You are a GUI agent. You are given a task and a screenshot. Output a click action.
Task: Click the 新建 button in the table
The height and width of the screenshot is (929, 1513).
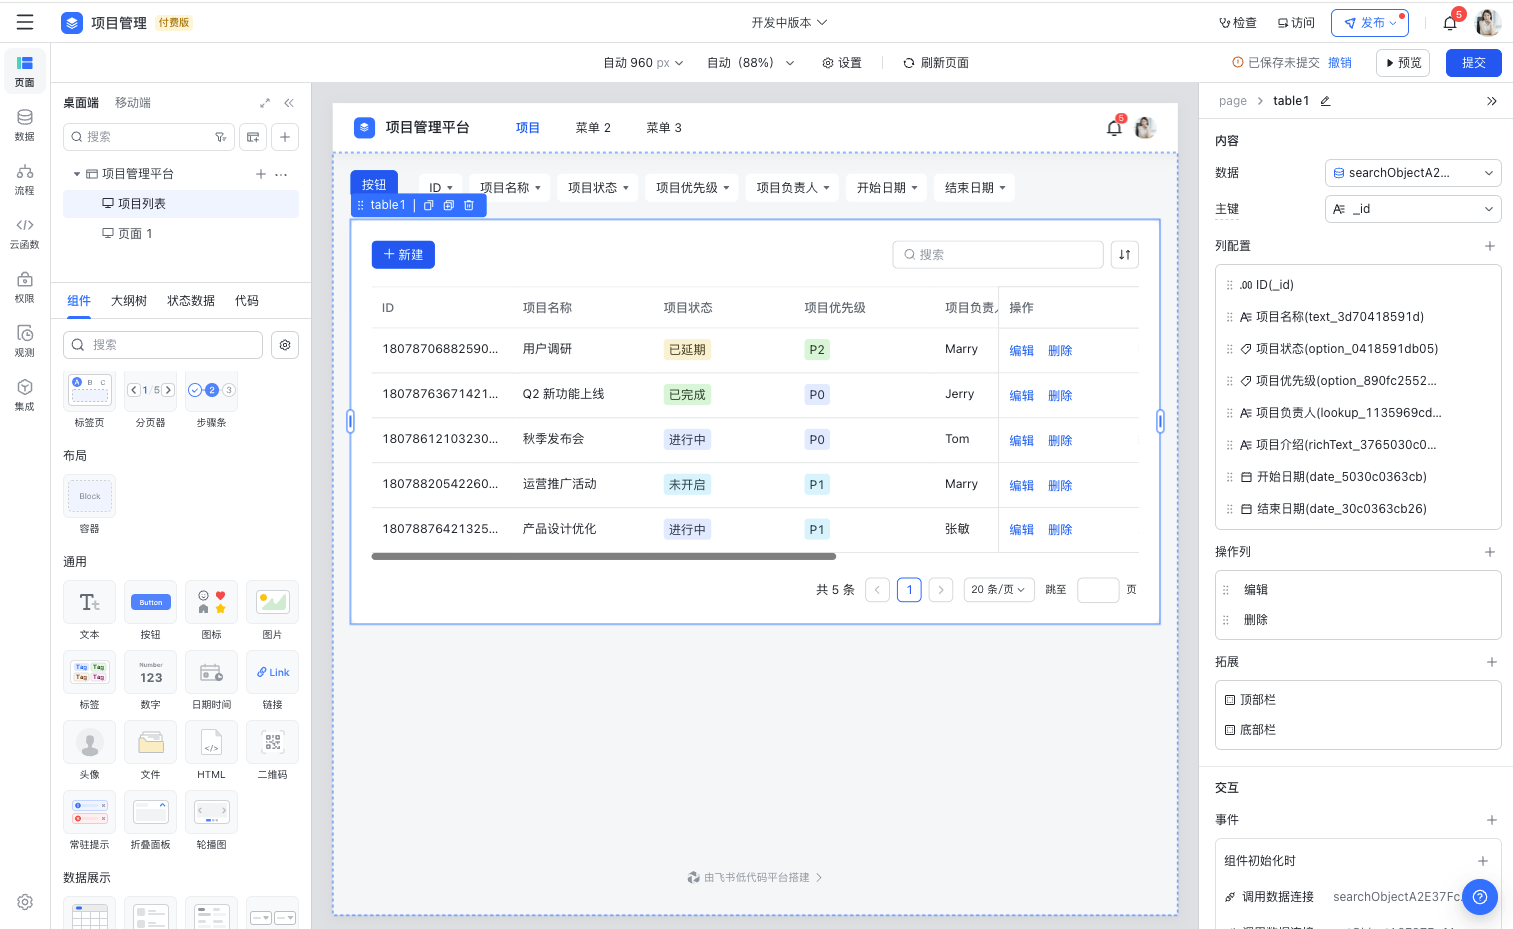(x=403, y=255)
